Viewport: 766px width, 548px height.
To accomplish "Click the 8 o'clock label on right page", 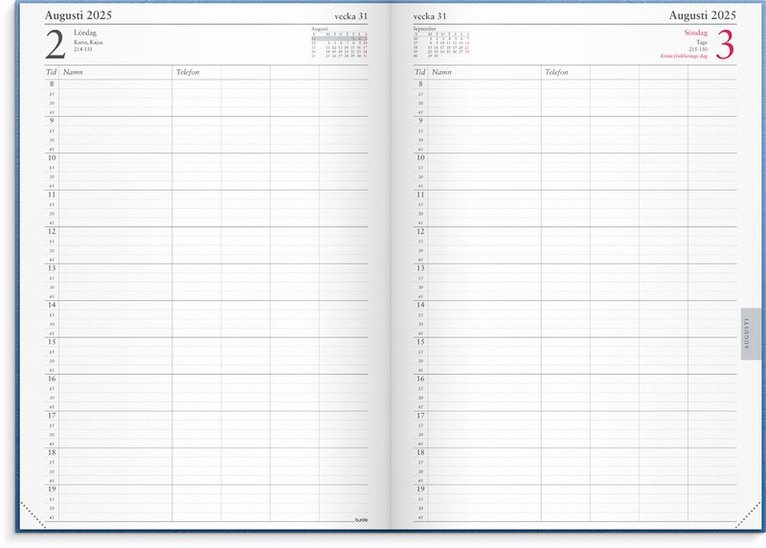I will click(x=420, y=84).
